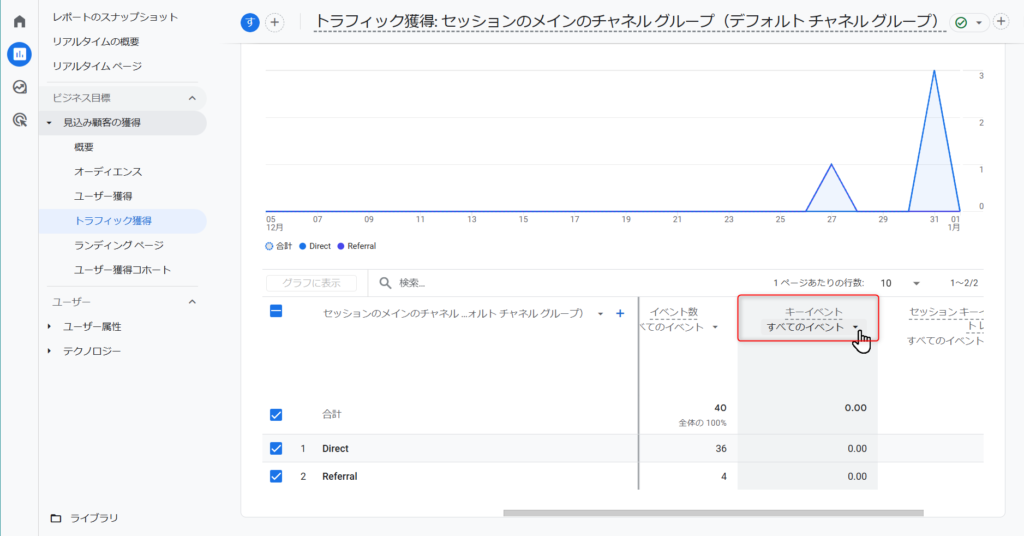
Task: Open ライブラリ at sidebar bottom
Action: coord(93,518)
